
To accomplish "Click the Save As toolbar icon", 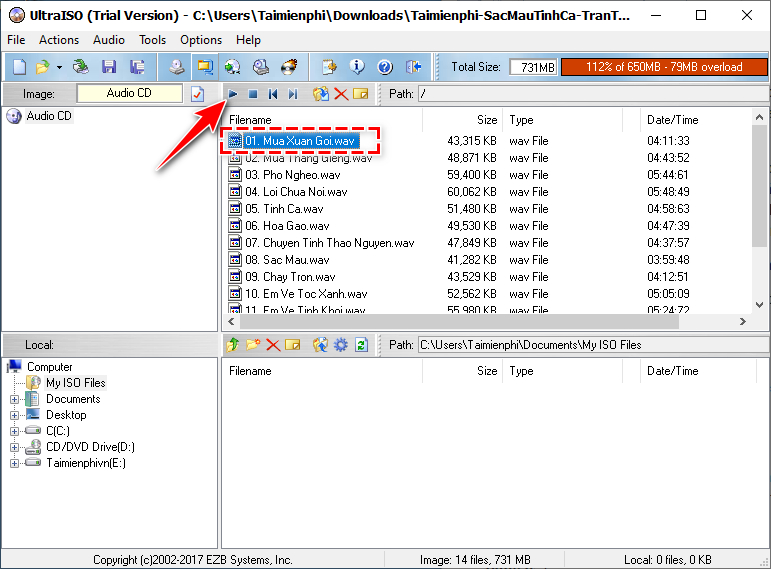I will [137, 67].
